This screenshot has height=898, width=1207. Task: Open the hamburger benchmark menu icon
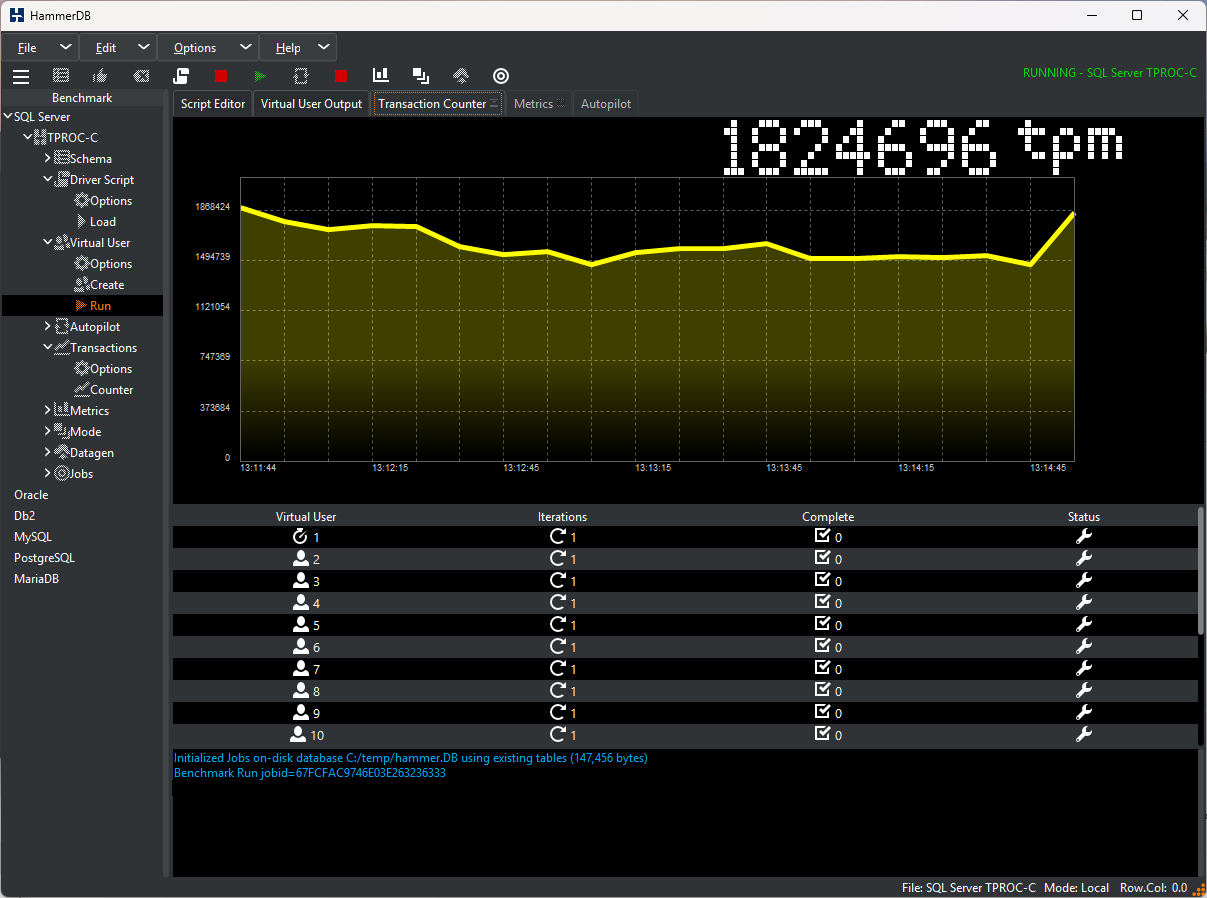pyautogui.click(x=21, y=76)
